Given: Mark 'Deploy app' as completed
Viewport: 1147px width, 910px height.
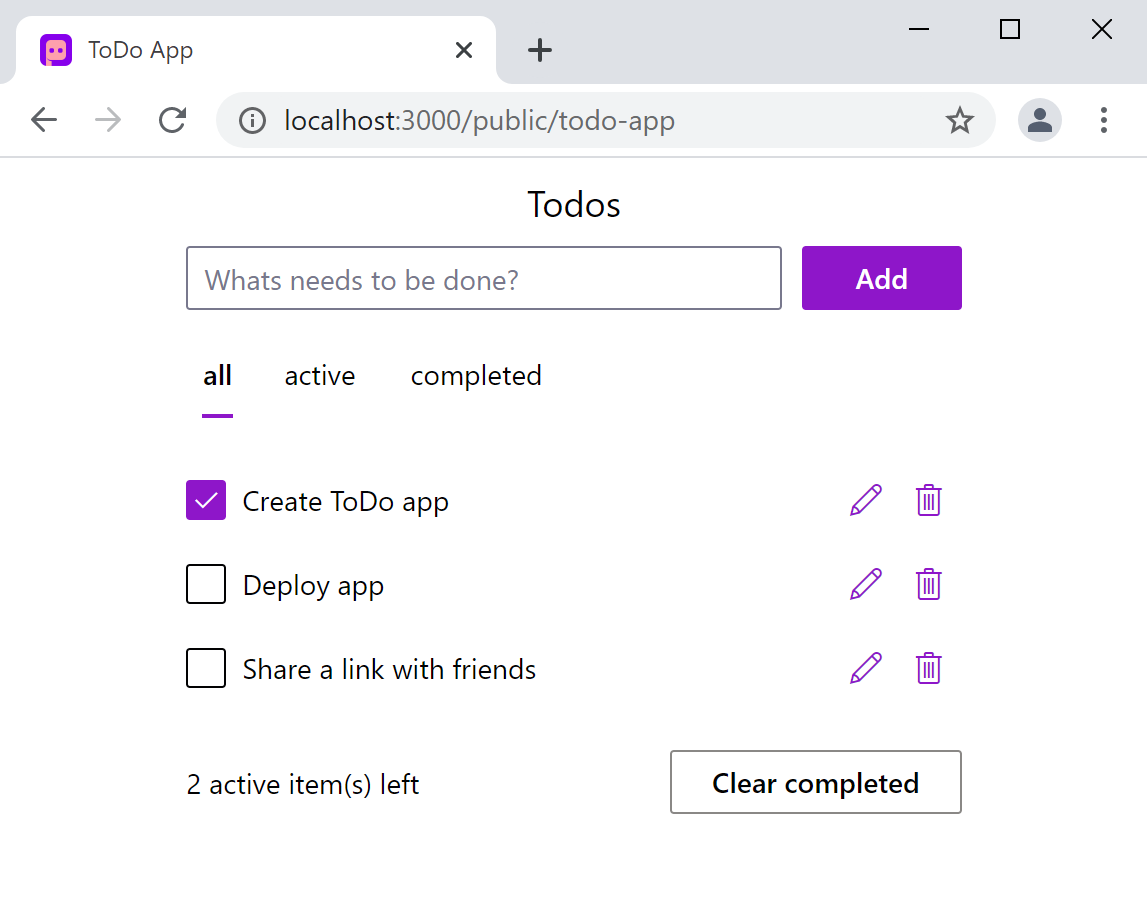Looking at the screenshot, I should [206, 584].
